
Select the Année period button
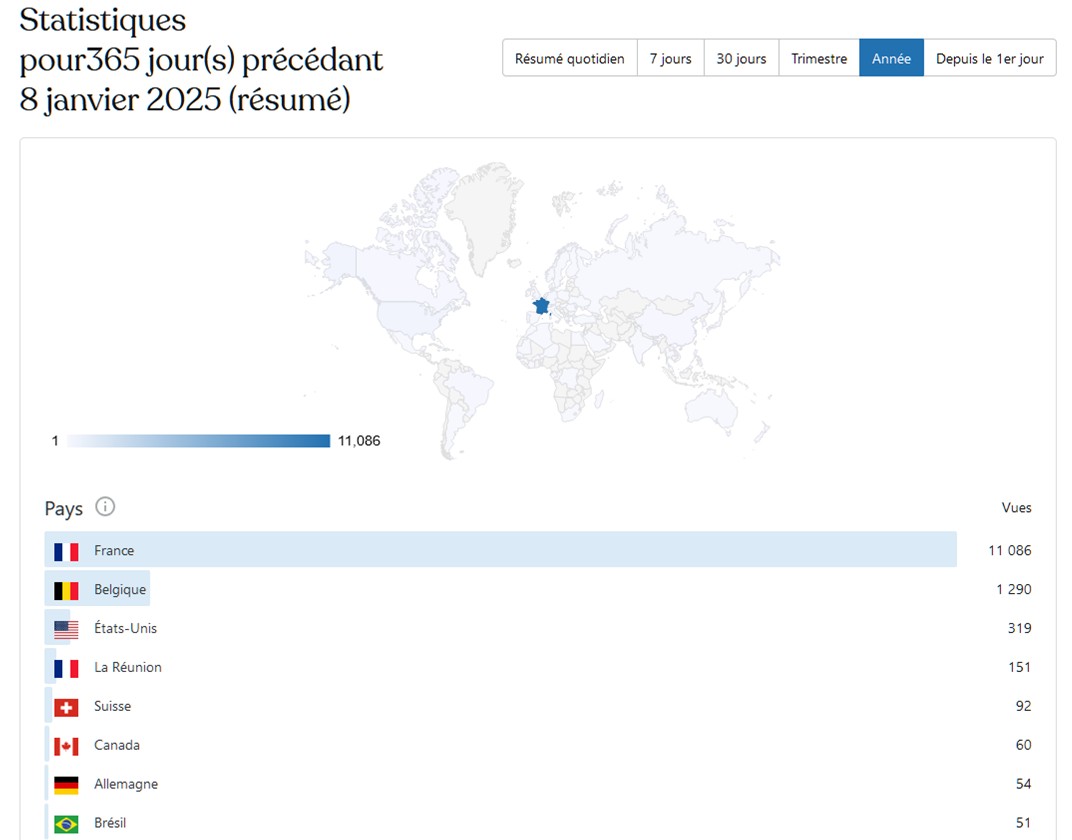891,58
